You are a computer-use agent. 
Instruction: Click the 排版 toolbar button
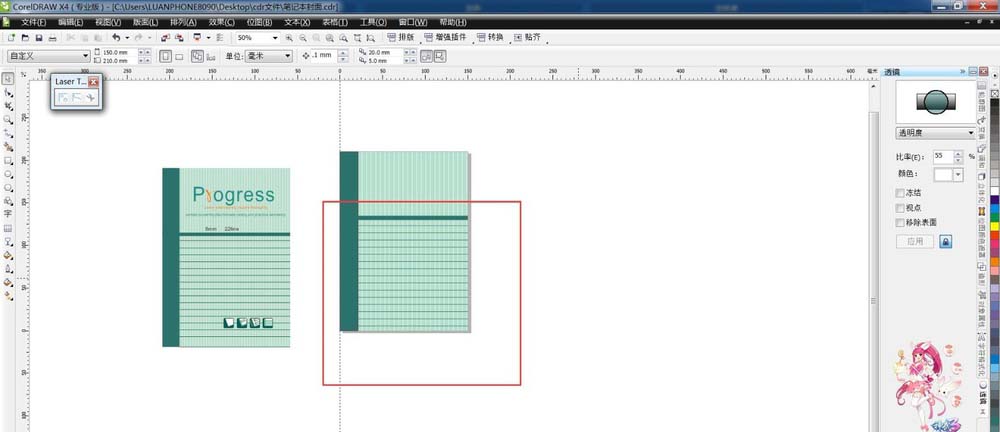click(401, 37)
